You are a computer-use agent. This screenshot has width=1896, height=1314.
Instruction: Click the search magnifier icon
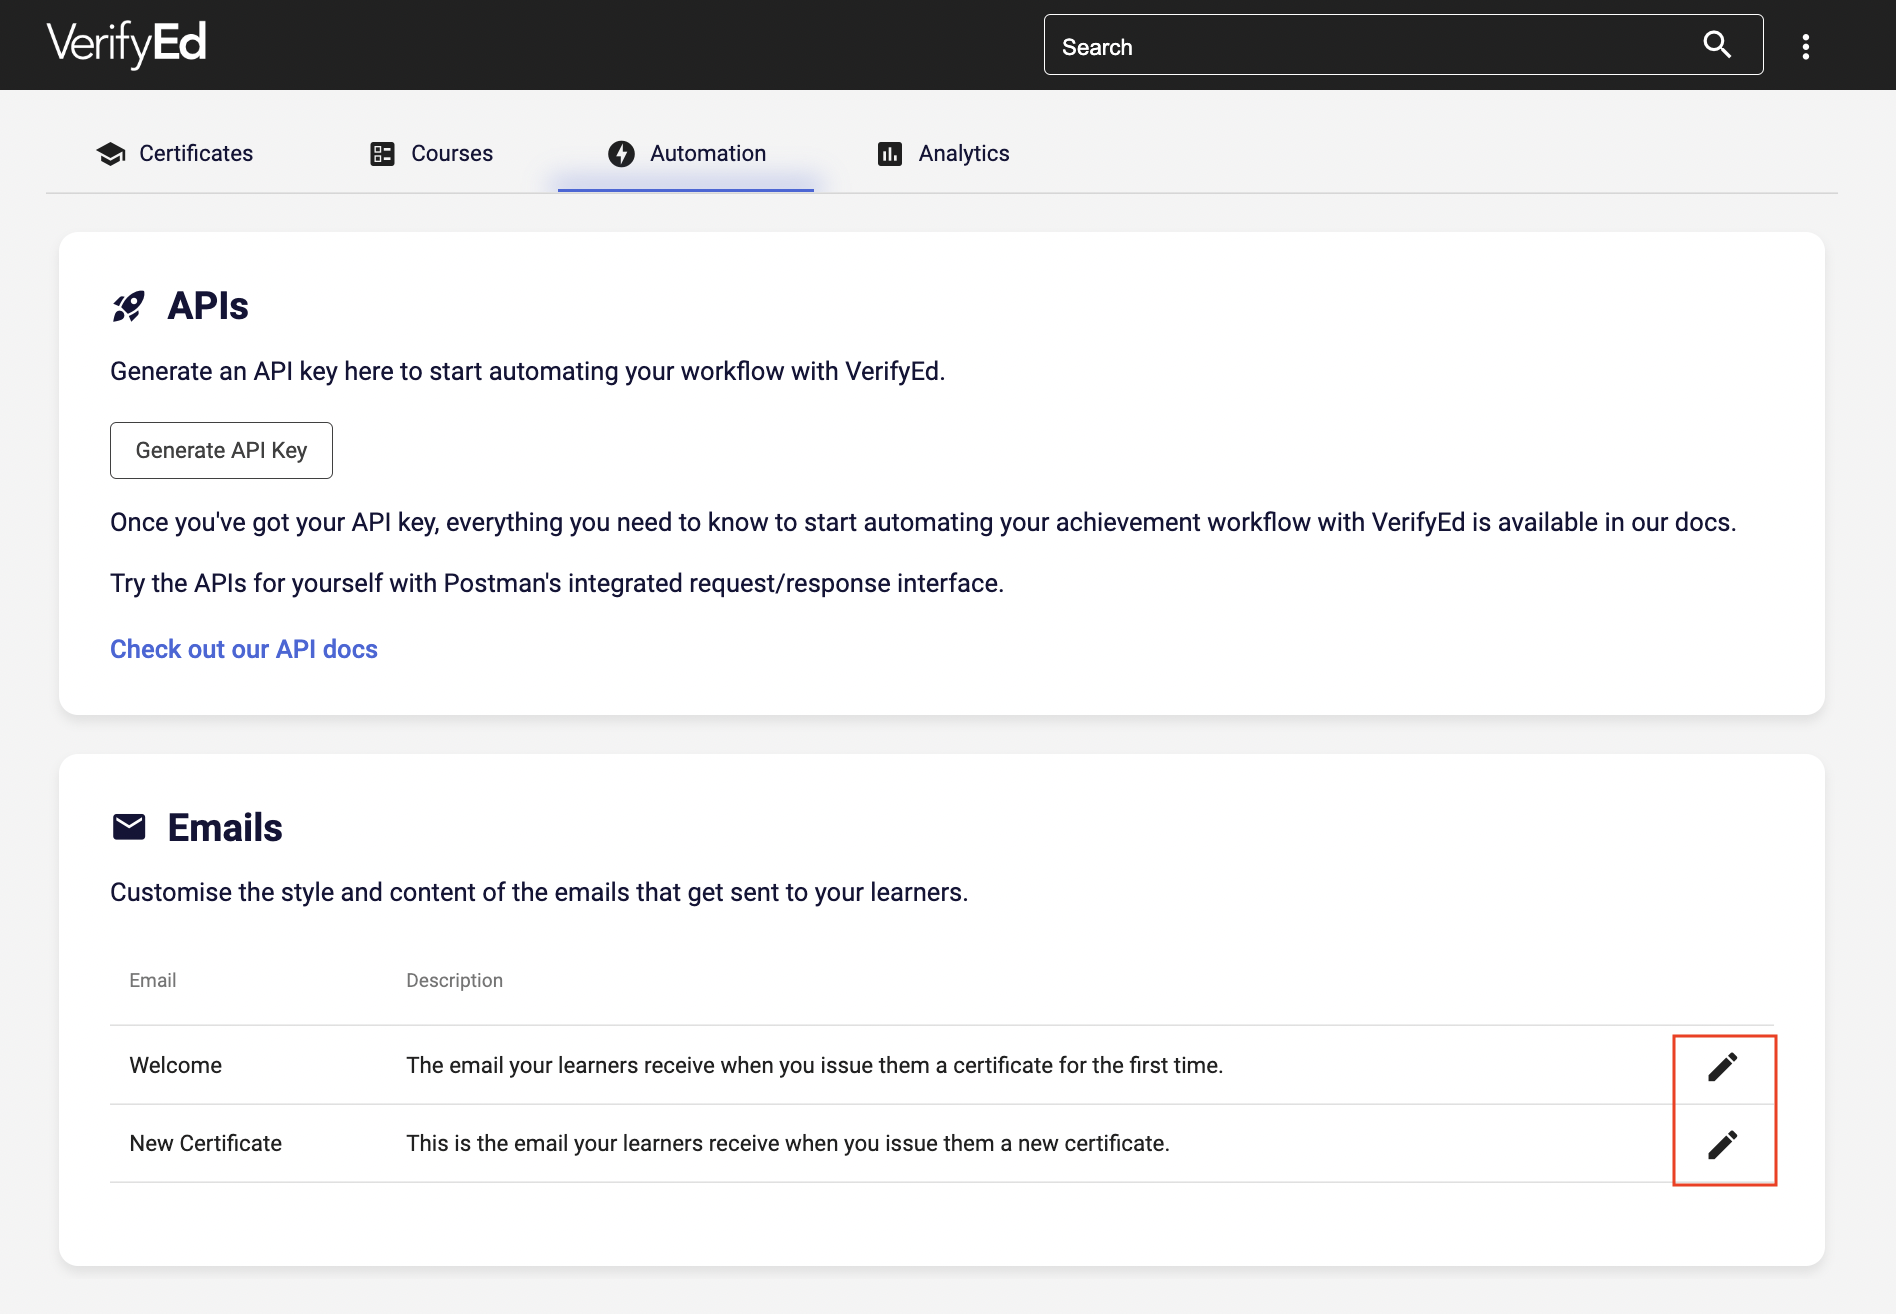1717,45
